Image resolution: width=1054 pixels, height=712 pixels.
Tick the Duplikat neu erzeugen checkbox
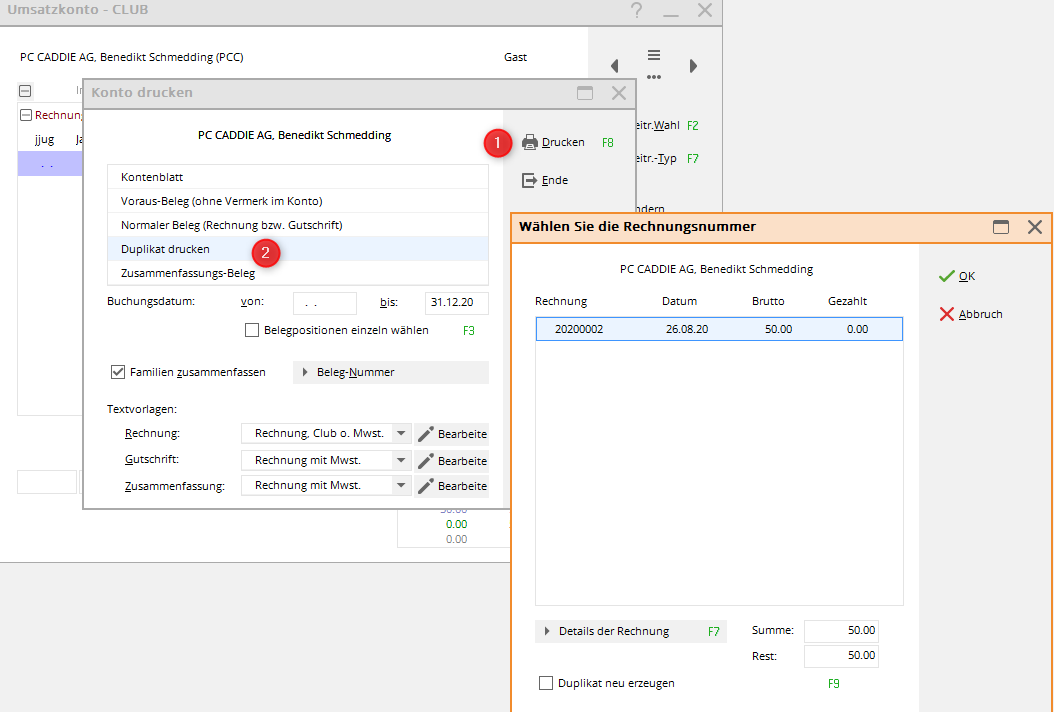pyautogui.click(x=546, y=683)
